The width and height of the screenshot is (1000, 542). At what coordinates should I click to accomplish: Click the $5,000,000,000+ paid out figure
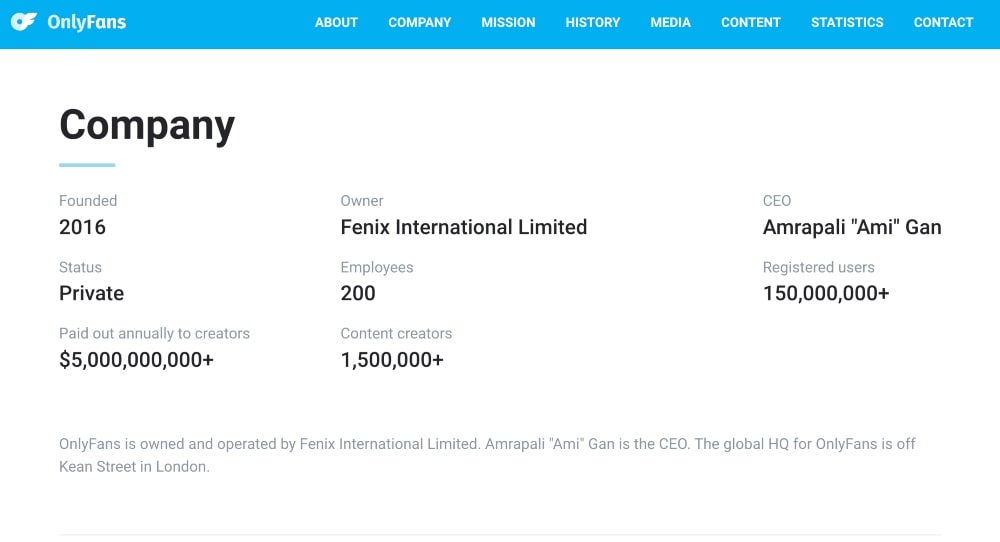coord(136,360)
